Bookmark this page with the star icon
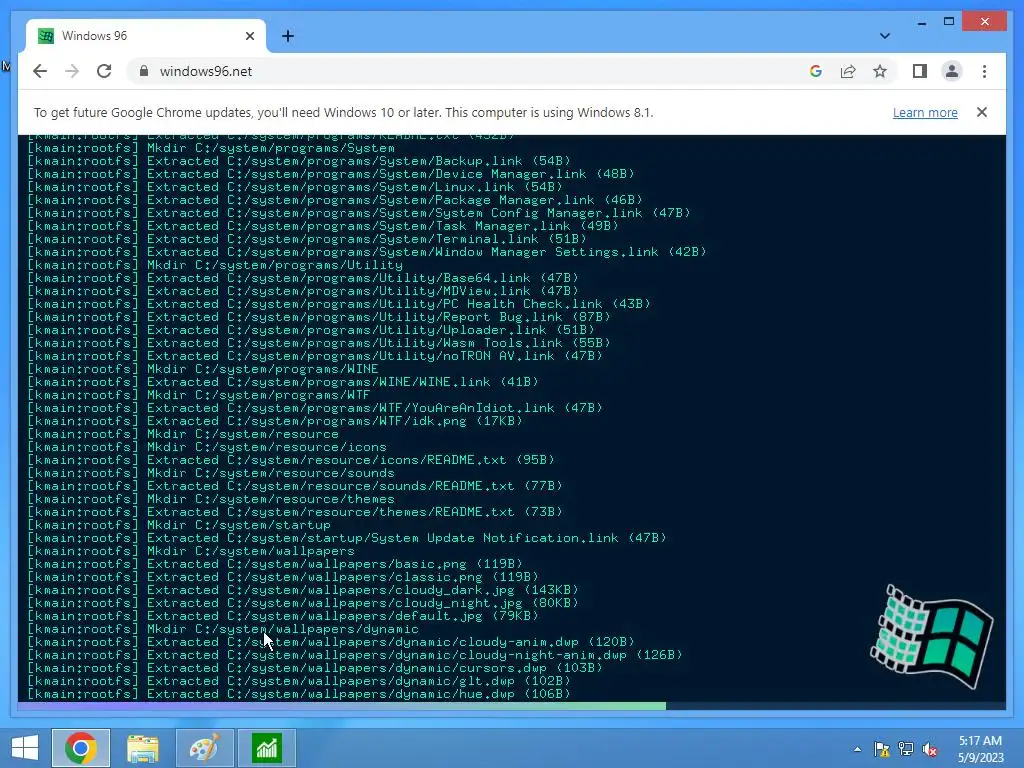This screenshot has height=768, width=1024. [880, 71]
